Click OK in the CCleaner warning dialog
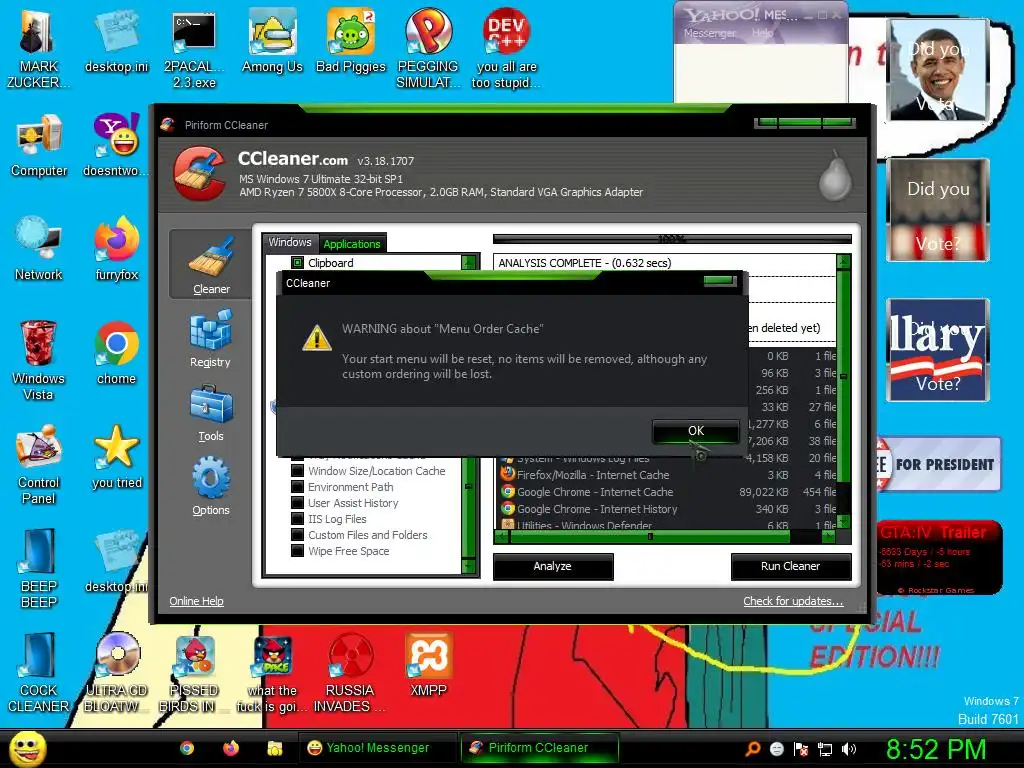 tap(696, 431)
